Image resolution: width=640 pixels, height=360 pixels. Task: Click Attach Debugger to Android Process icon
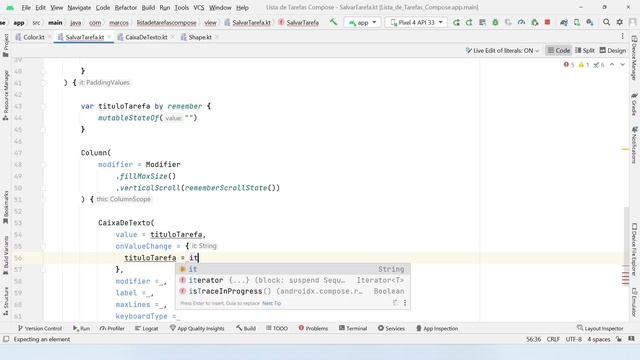point(534,22)
